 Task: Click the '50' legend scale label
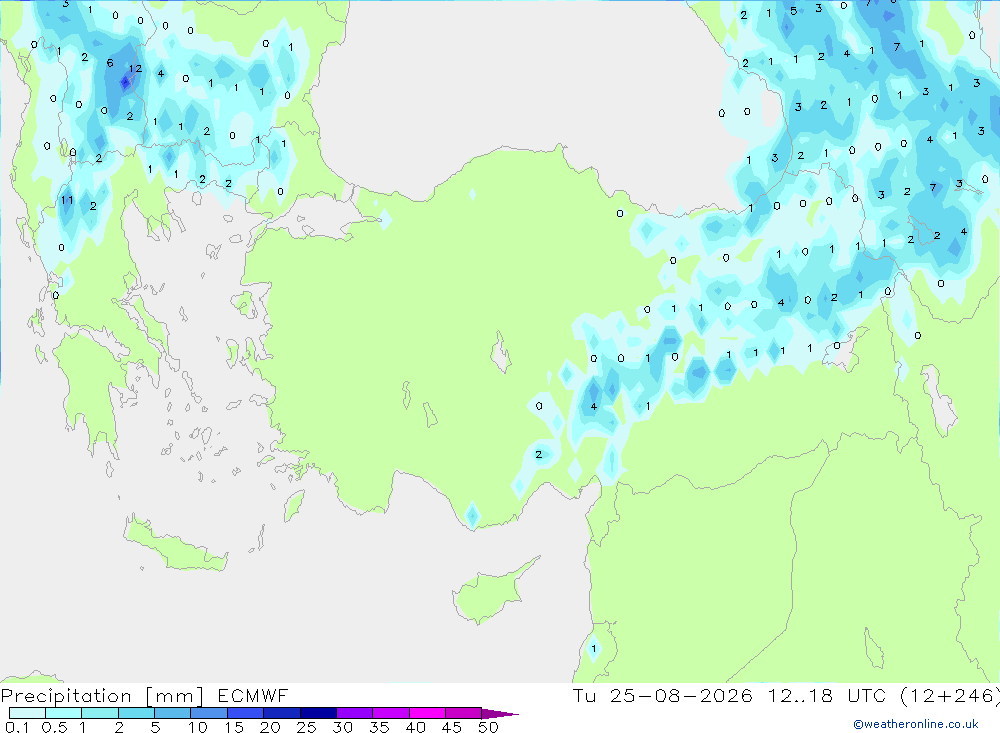[488, 727]
